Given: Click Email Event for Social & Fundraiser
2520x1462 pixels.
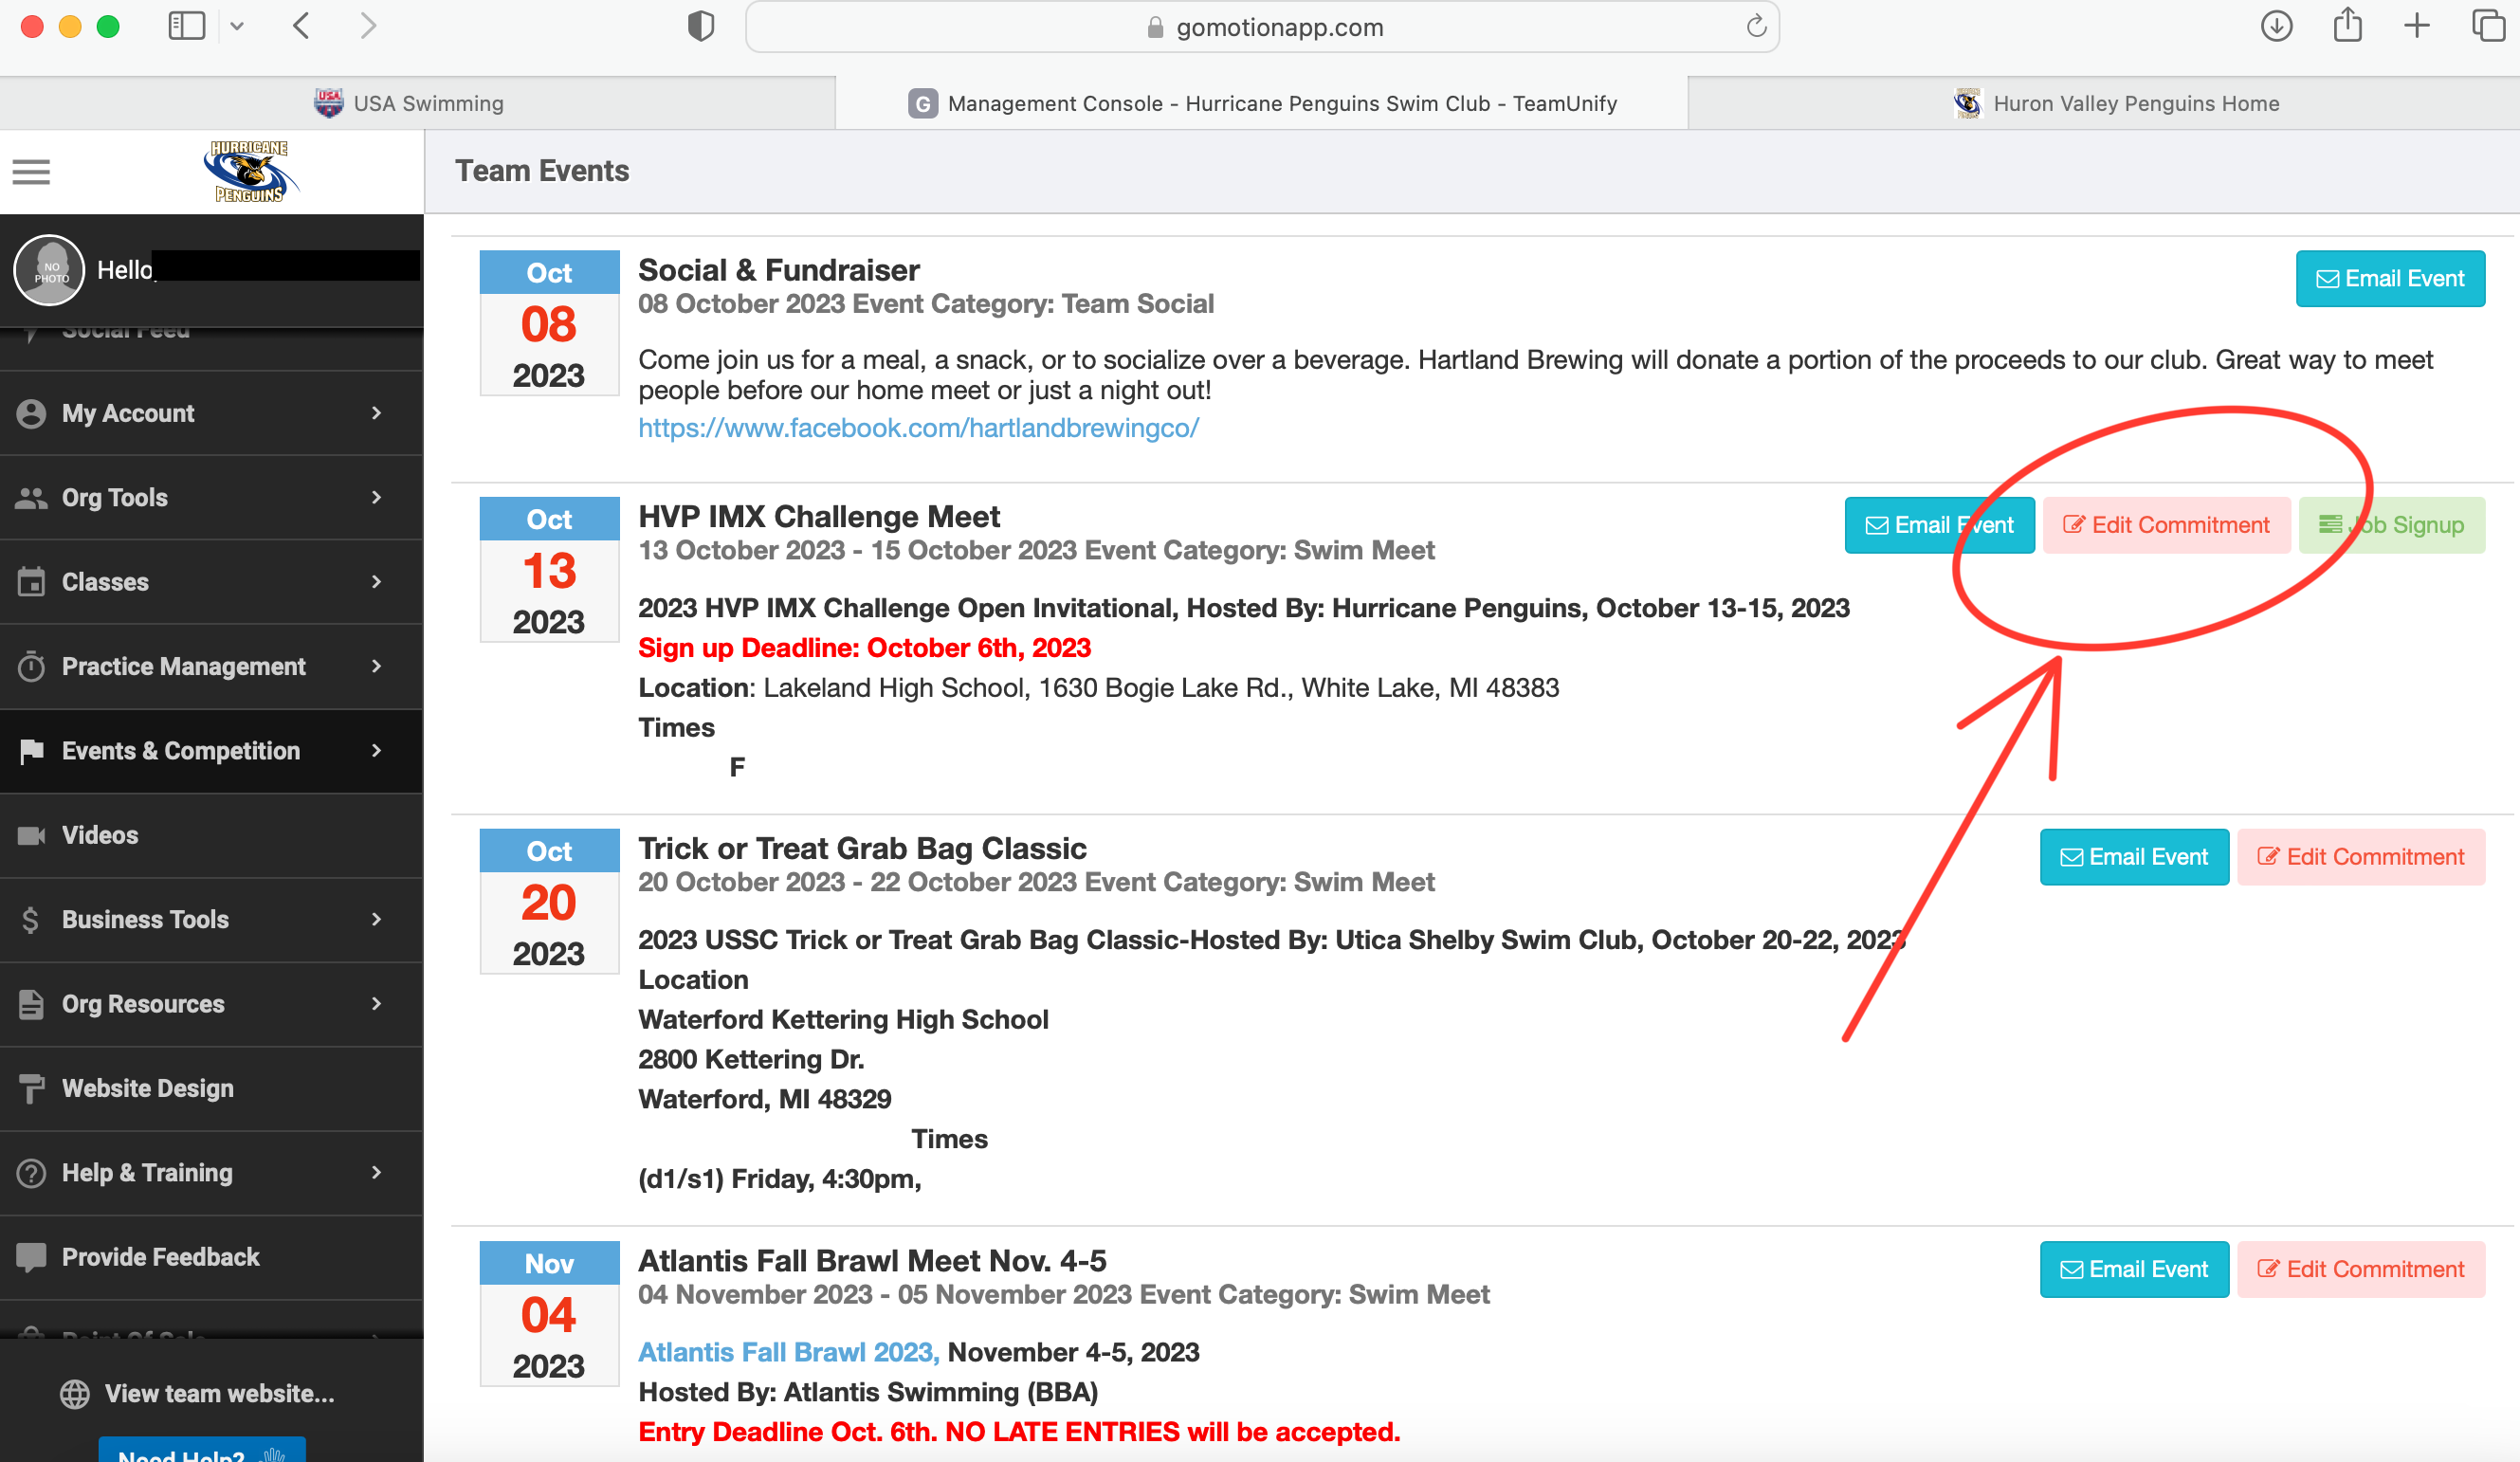Looking at the screenshot, I should pyautogui.click(x=2390, y=279).
